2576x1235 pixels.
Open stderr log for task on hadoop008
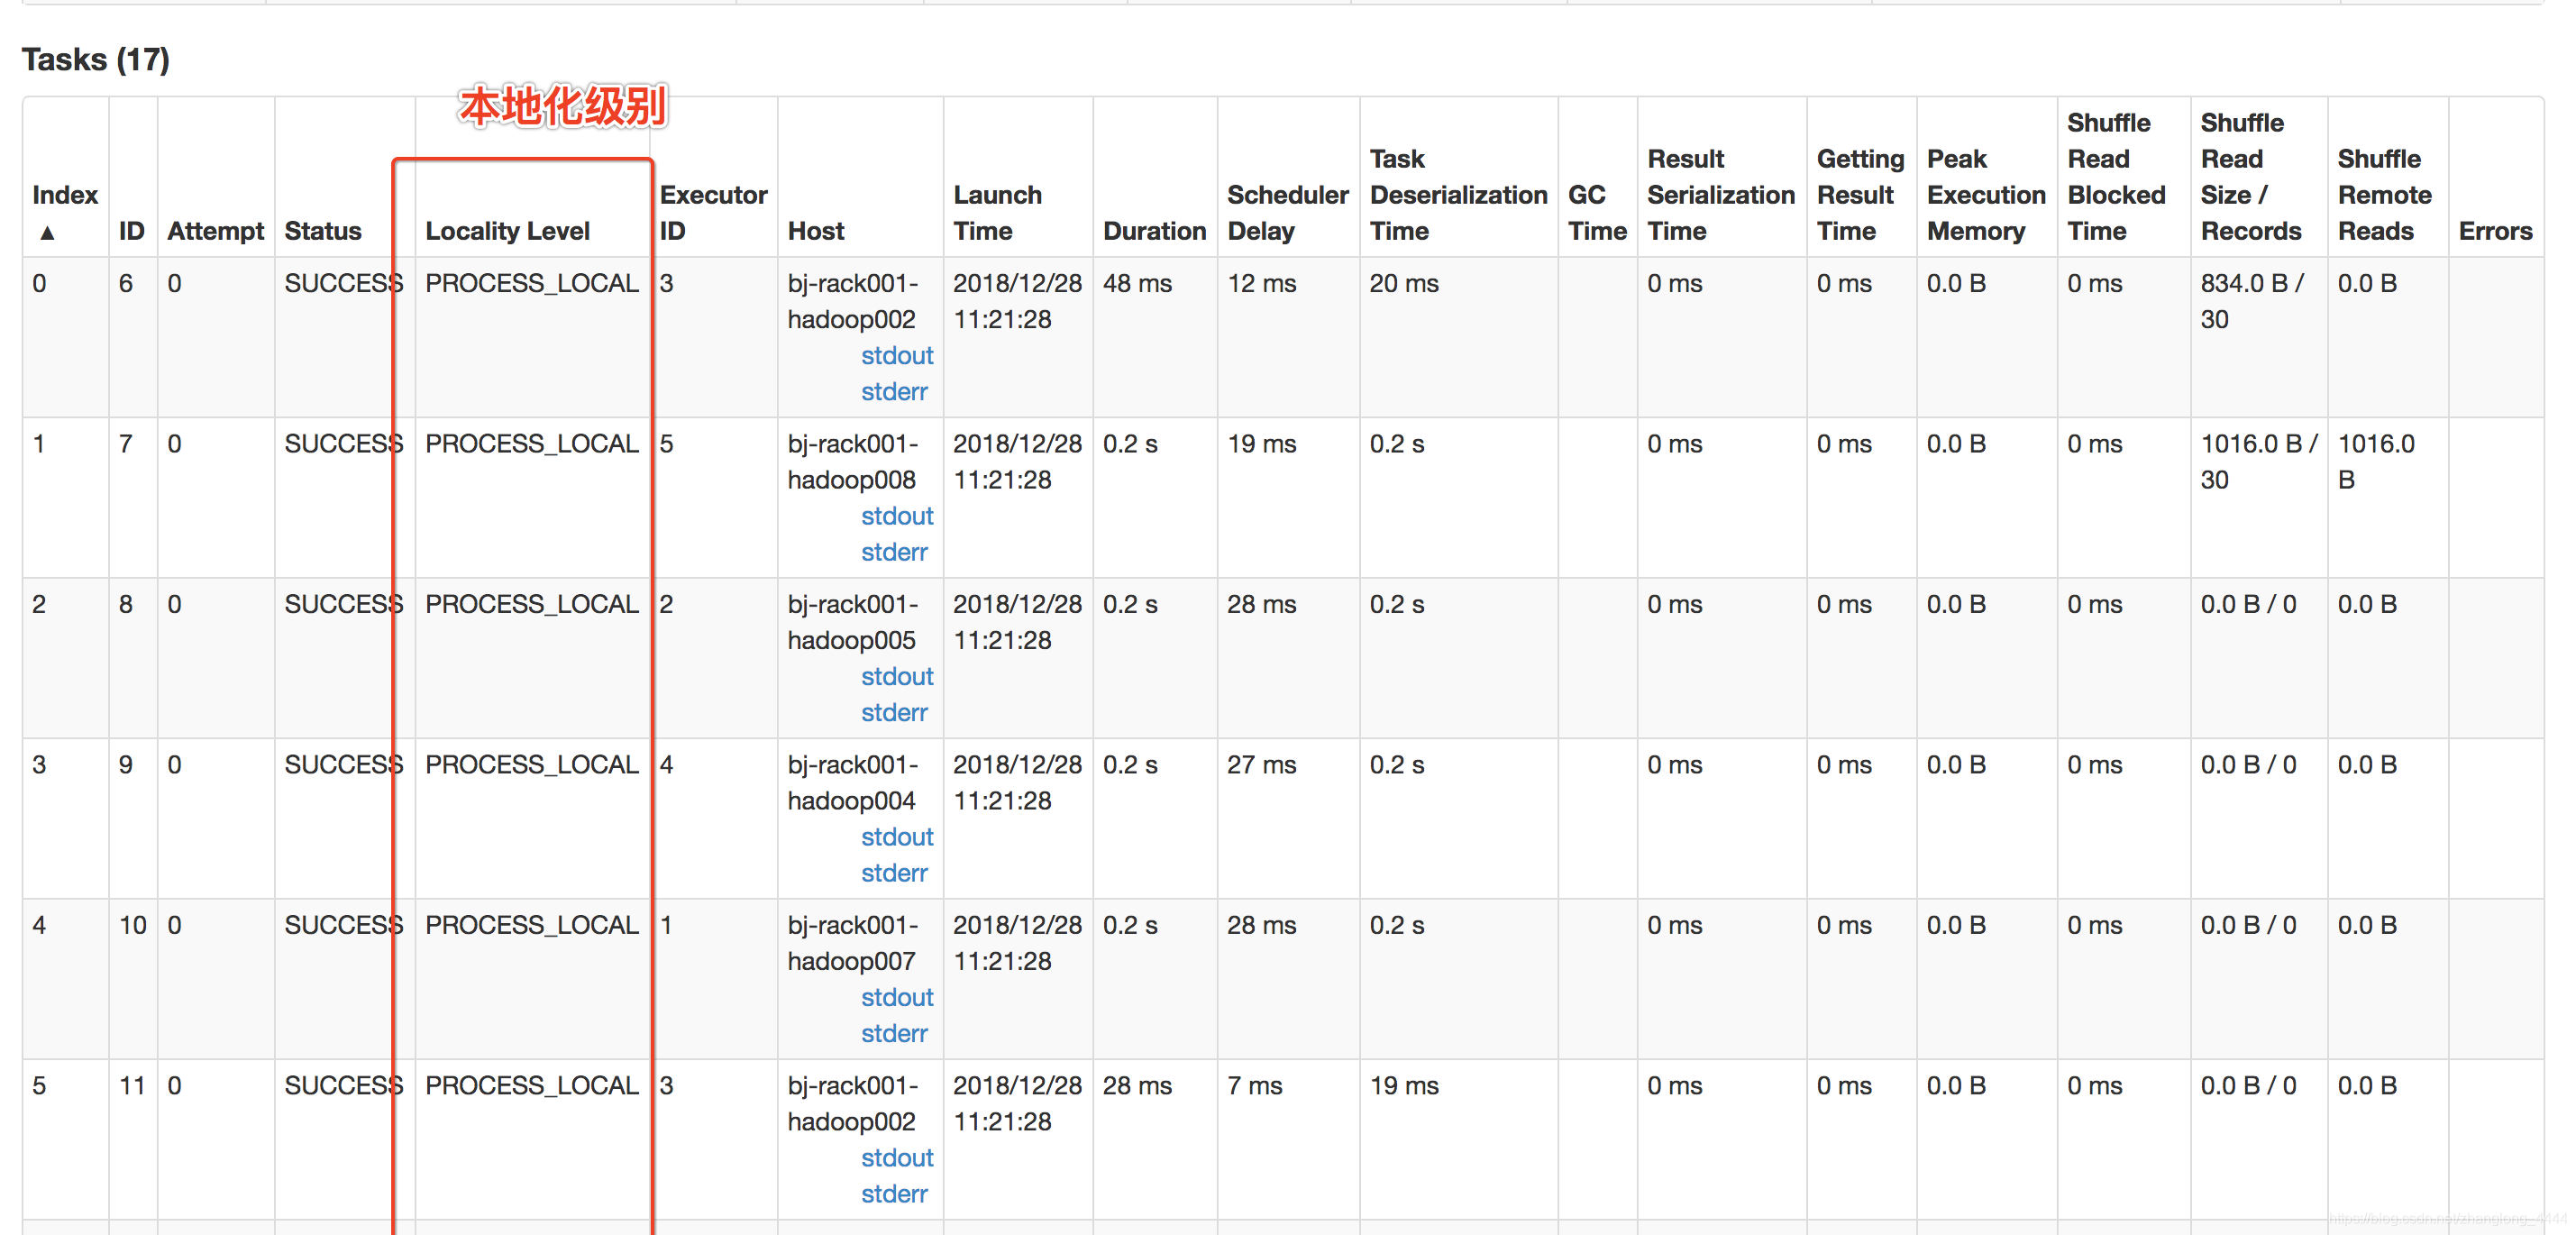pos(894,551)
